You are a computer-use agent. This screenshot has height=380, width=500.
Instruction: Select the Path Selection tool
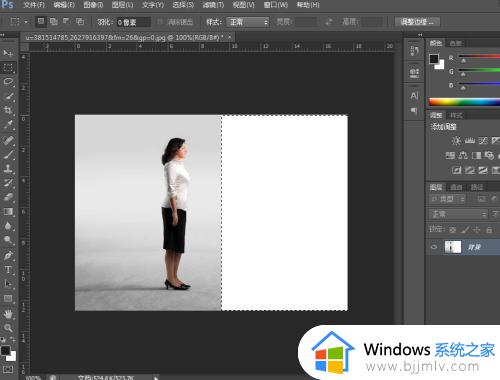tap(8, 284)
